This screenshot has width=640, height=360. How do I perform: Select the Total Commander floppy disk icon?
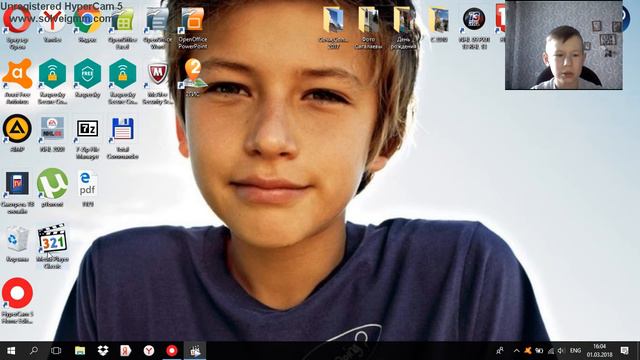point(122,130)
